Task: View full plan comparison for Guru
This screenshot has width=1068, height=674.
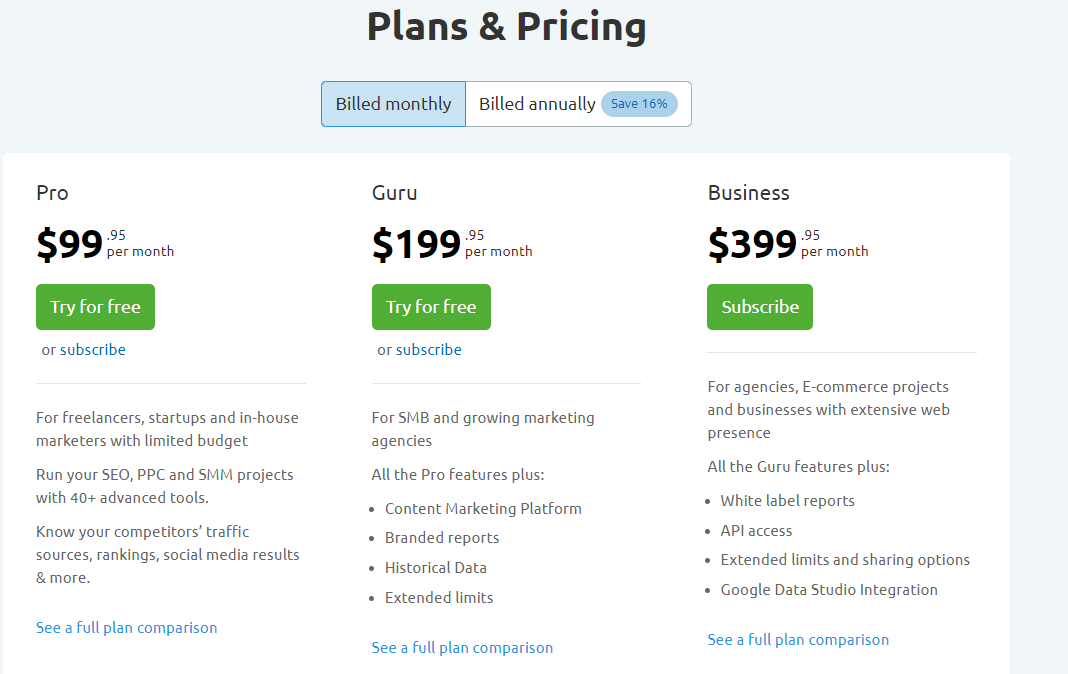Action: pyautogui.click(x=462, y=648)
